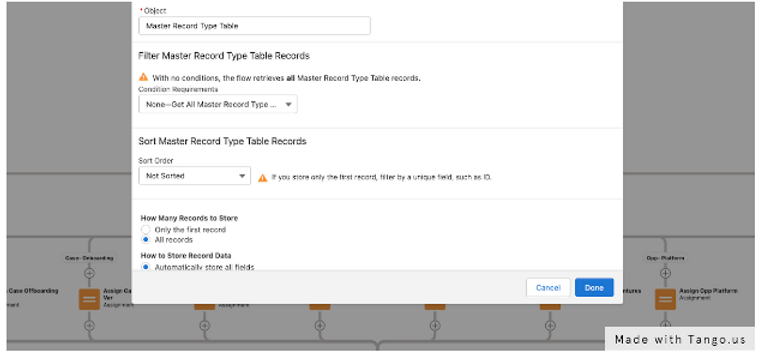This screenshot has height=361, width=766.
Task: Open the Sort Order dropdown set to Not Sorted
Action: click(x=194, y=176)
